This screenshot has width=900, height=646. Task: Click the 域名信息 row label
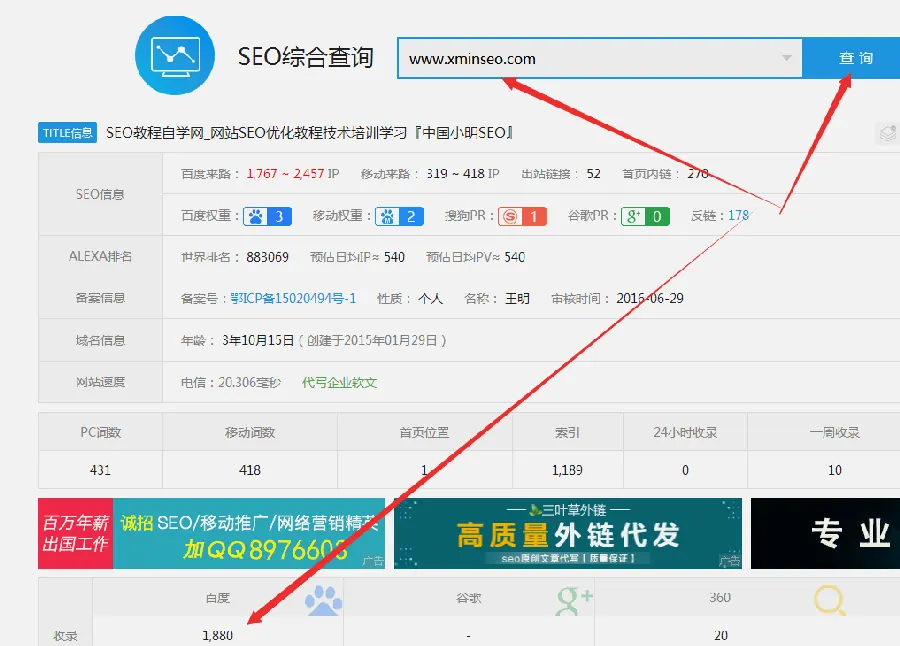pyautogui.click(x=100, y=341)
